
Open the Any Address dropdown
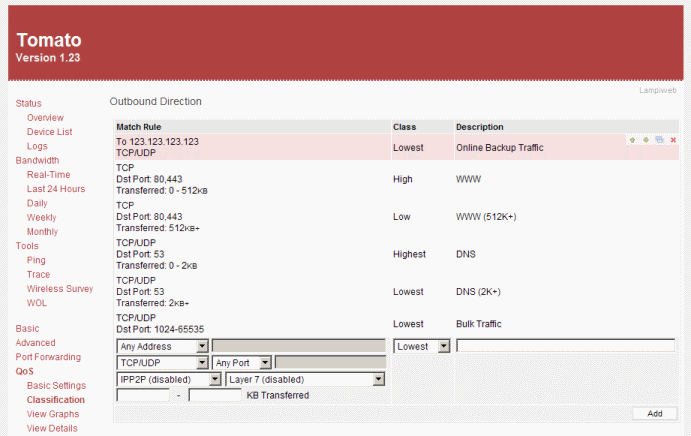[x=162, y=347]
